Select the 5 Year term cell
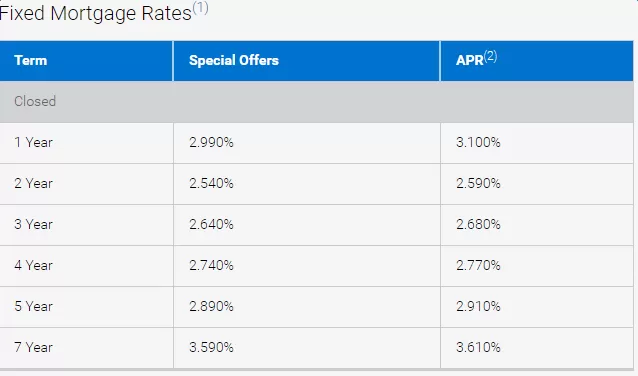This screenshot has height=376, width=638. (86, 307)
